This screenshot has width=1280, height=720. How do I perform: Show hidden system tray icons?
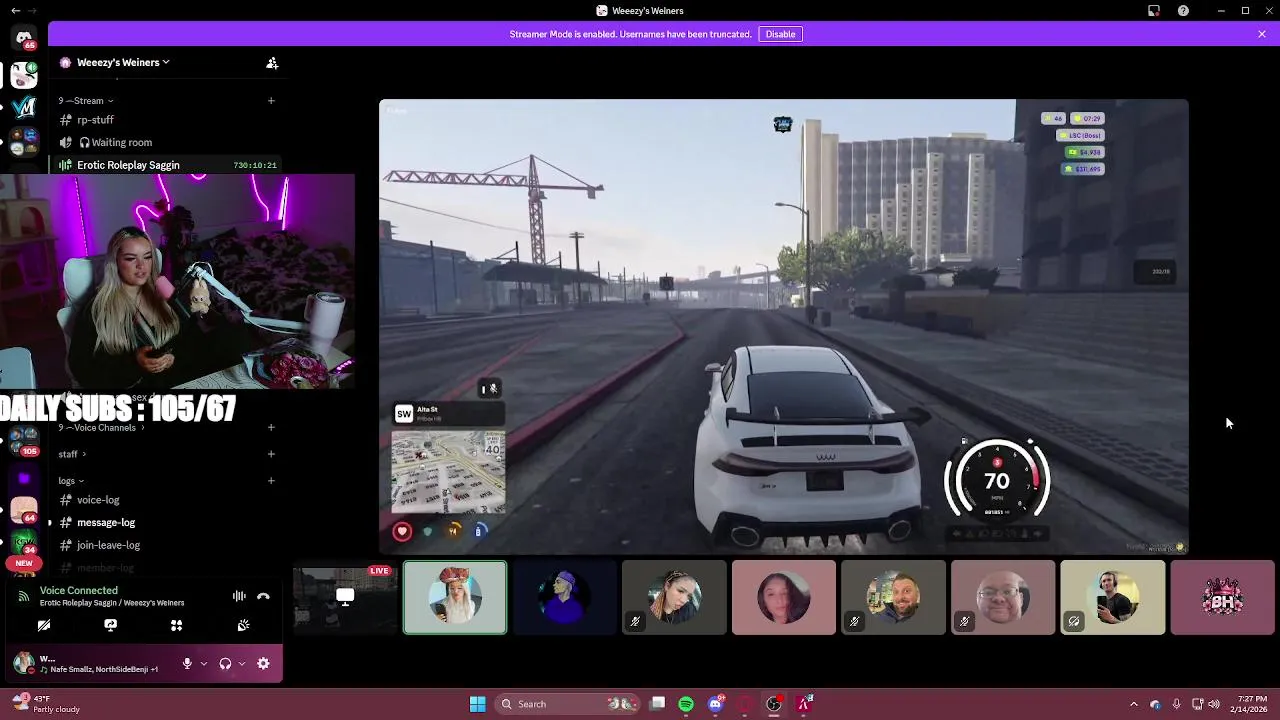pos(1133,704)
